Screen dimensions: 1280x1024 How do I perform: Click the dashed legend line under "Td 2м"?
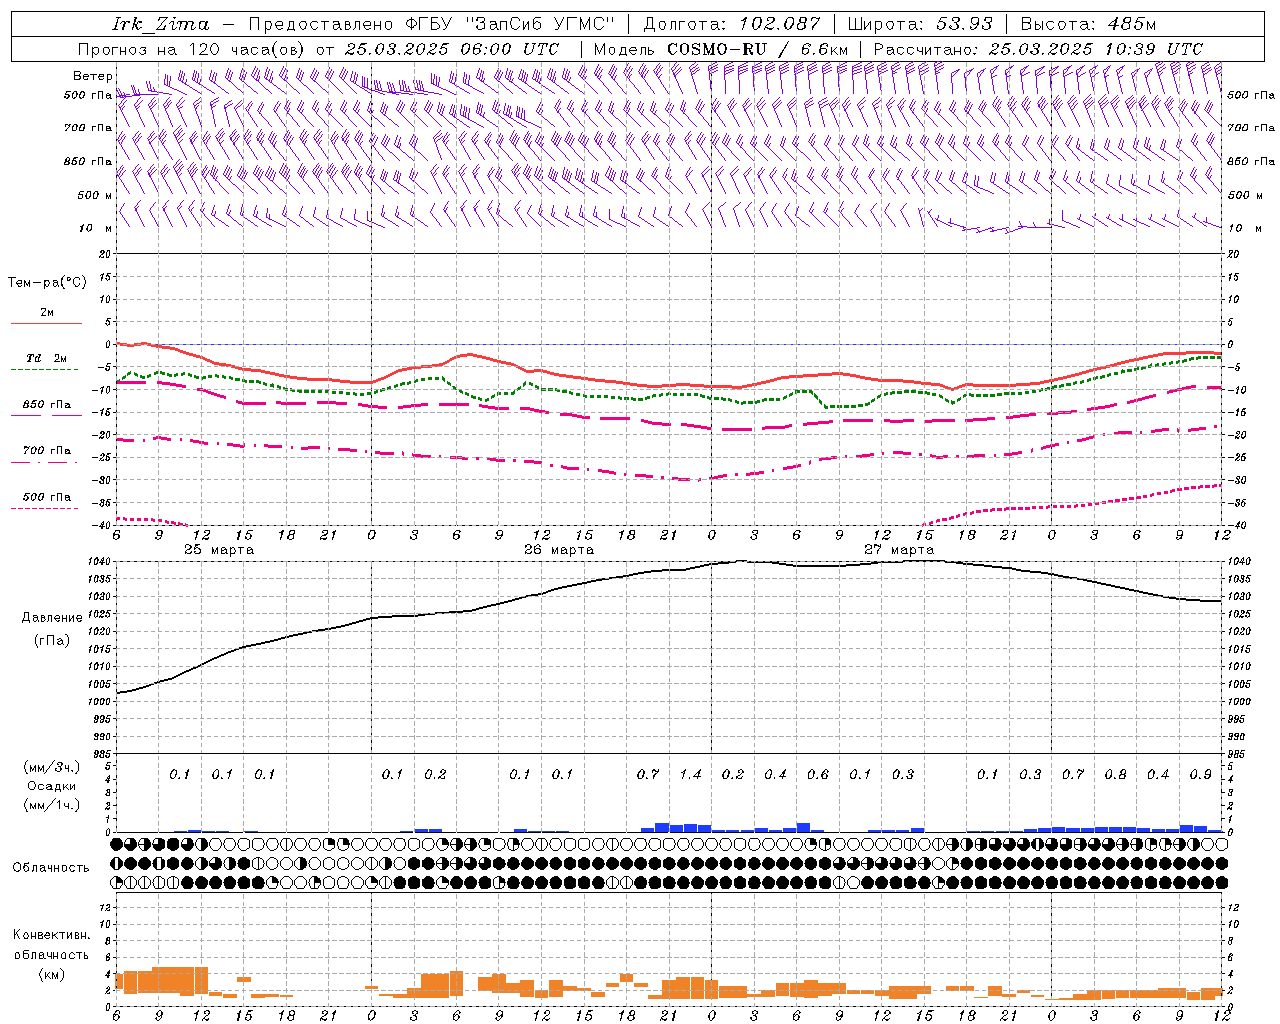pyautogui.click(x=45, y=369)
